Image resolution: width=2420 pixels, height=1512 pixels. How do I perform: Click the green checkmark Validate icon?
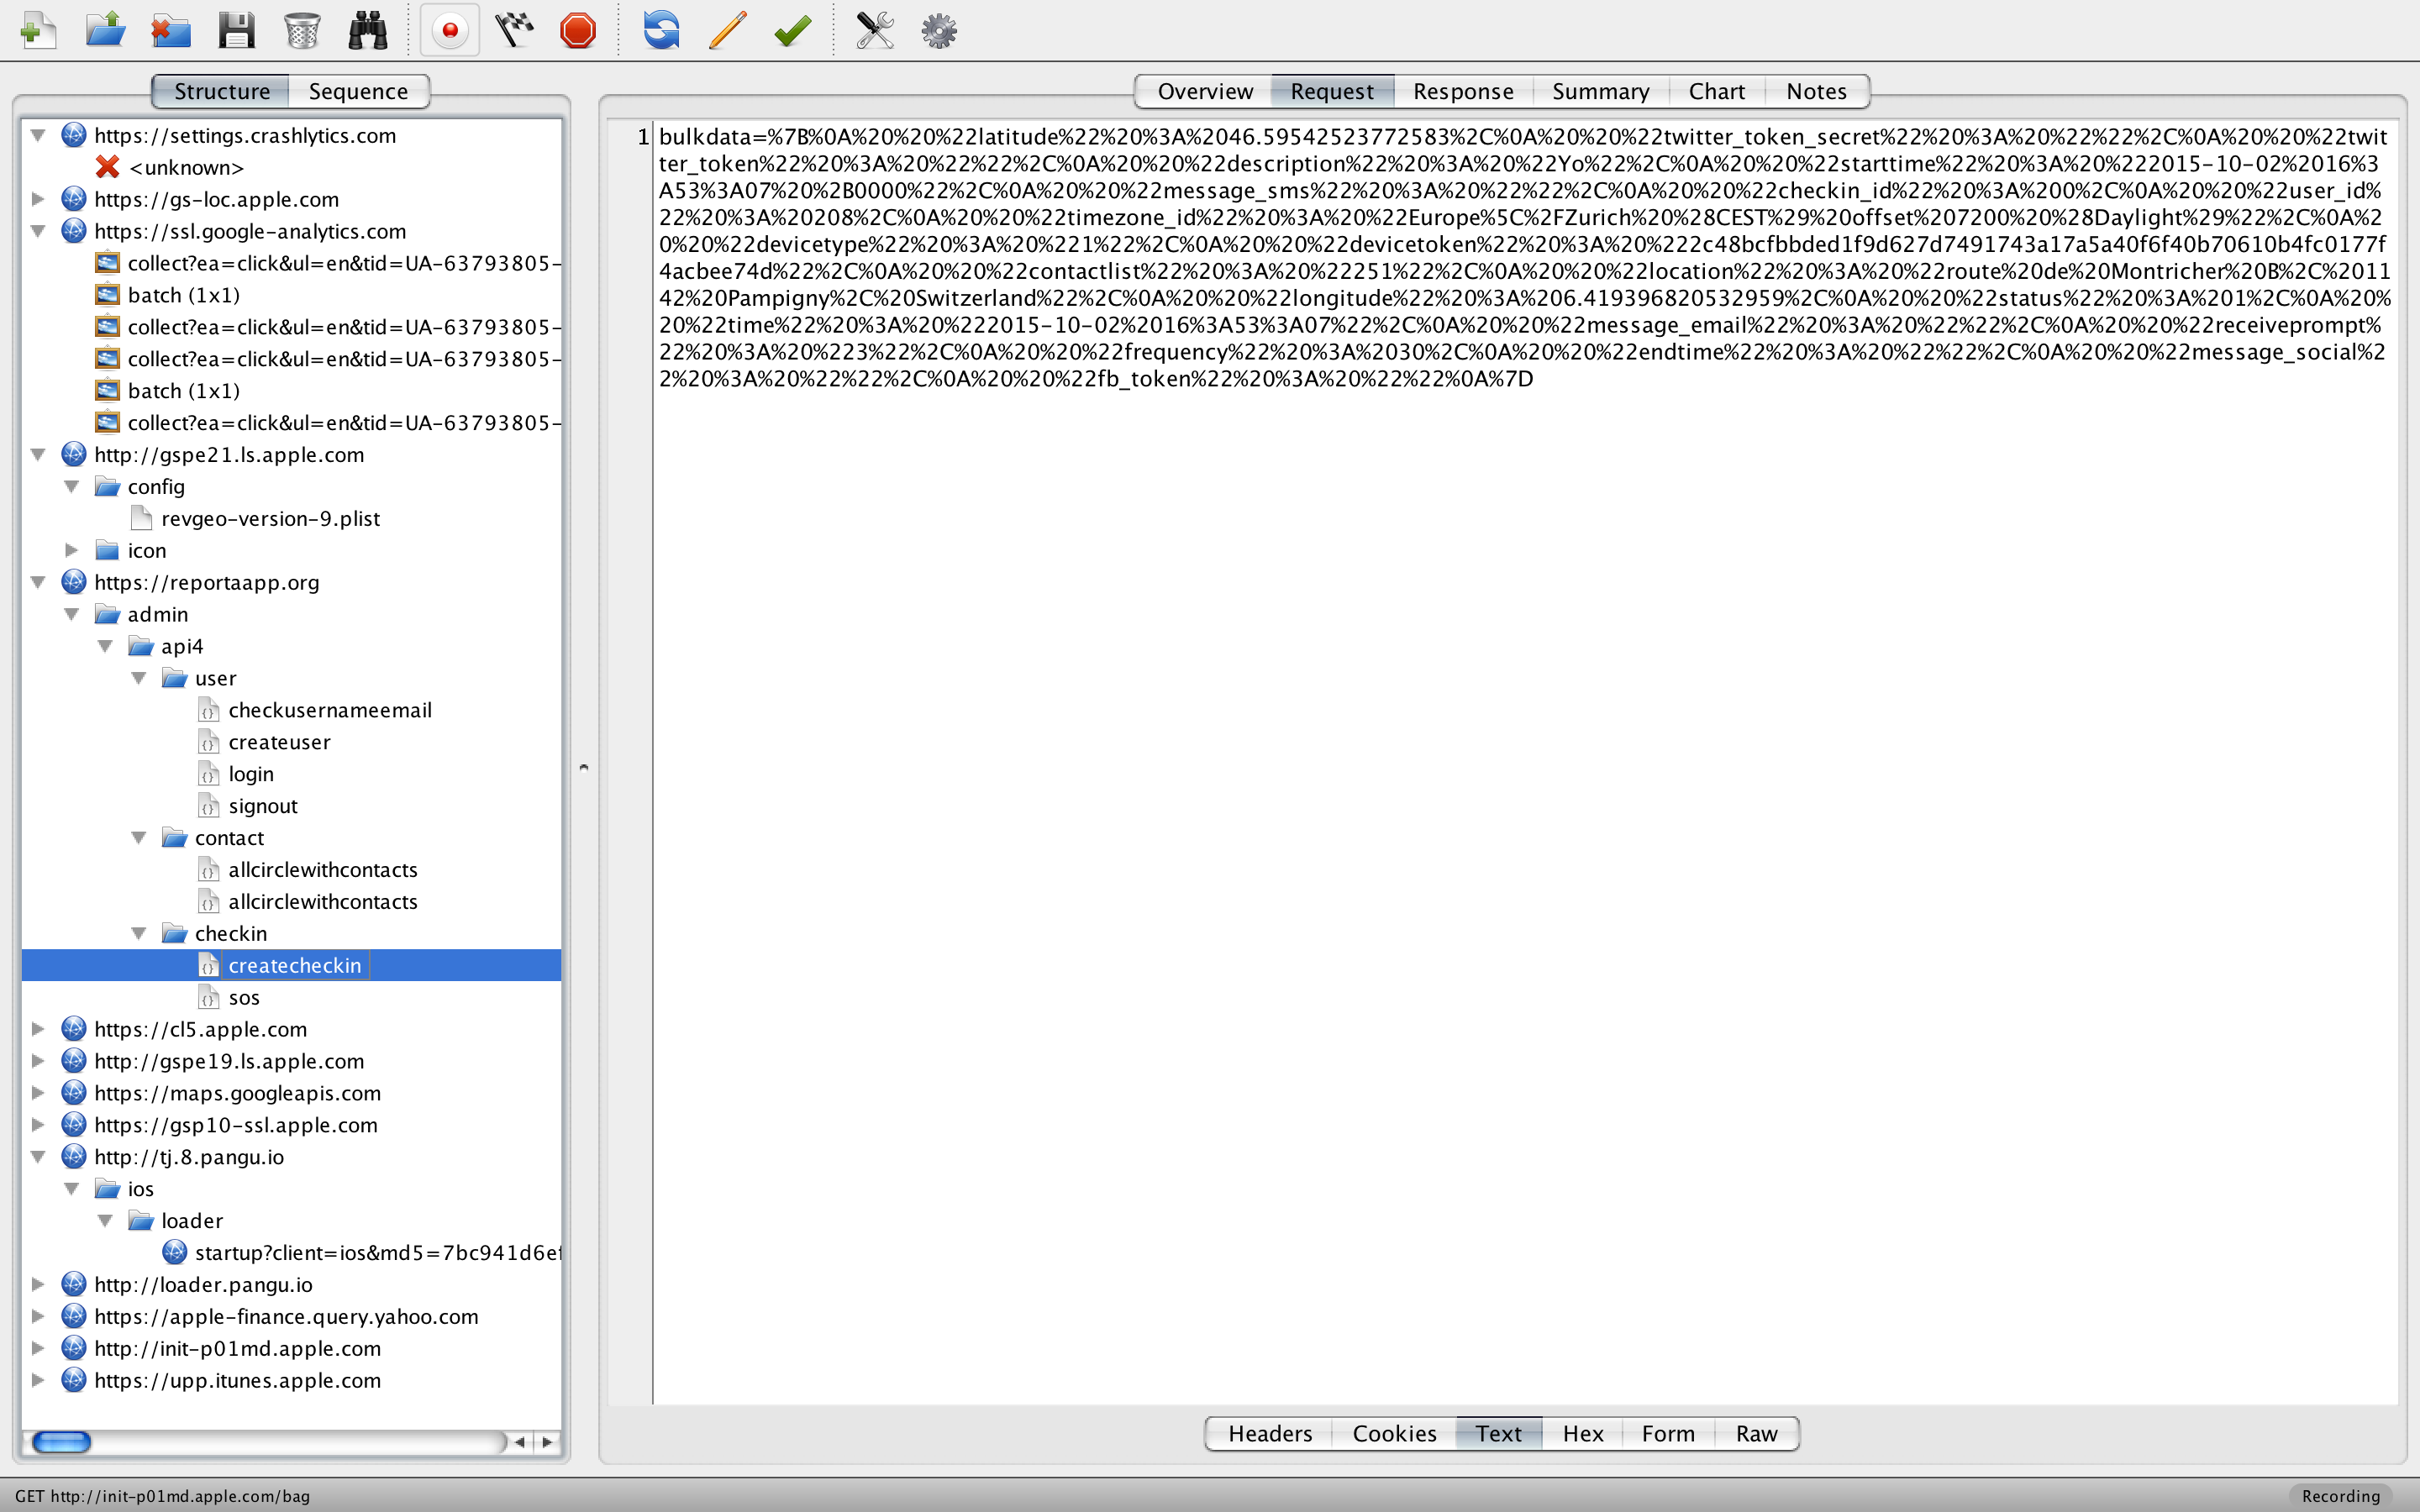click(x=792, y=30)
